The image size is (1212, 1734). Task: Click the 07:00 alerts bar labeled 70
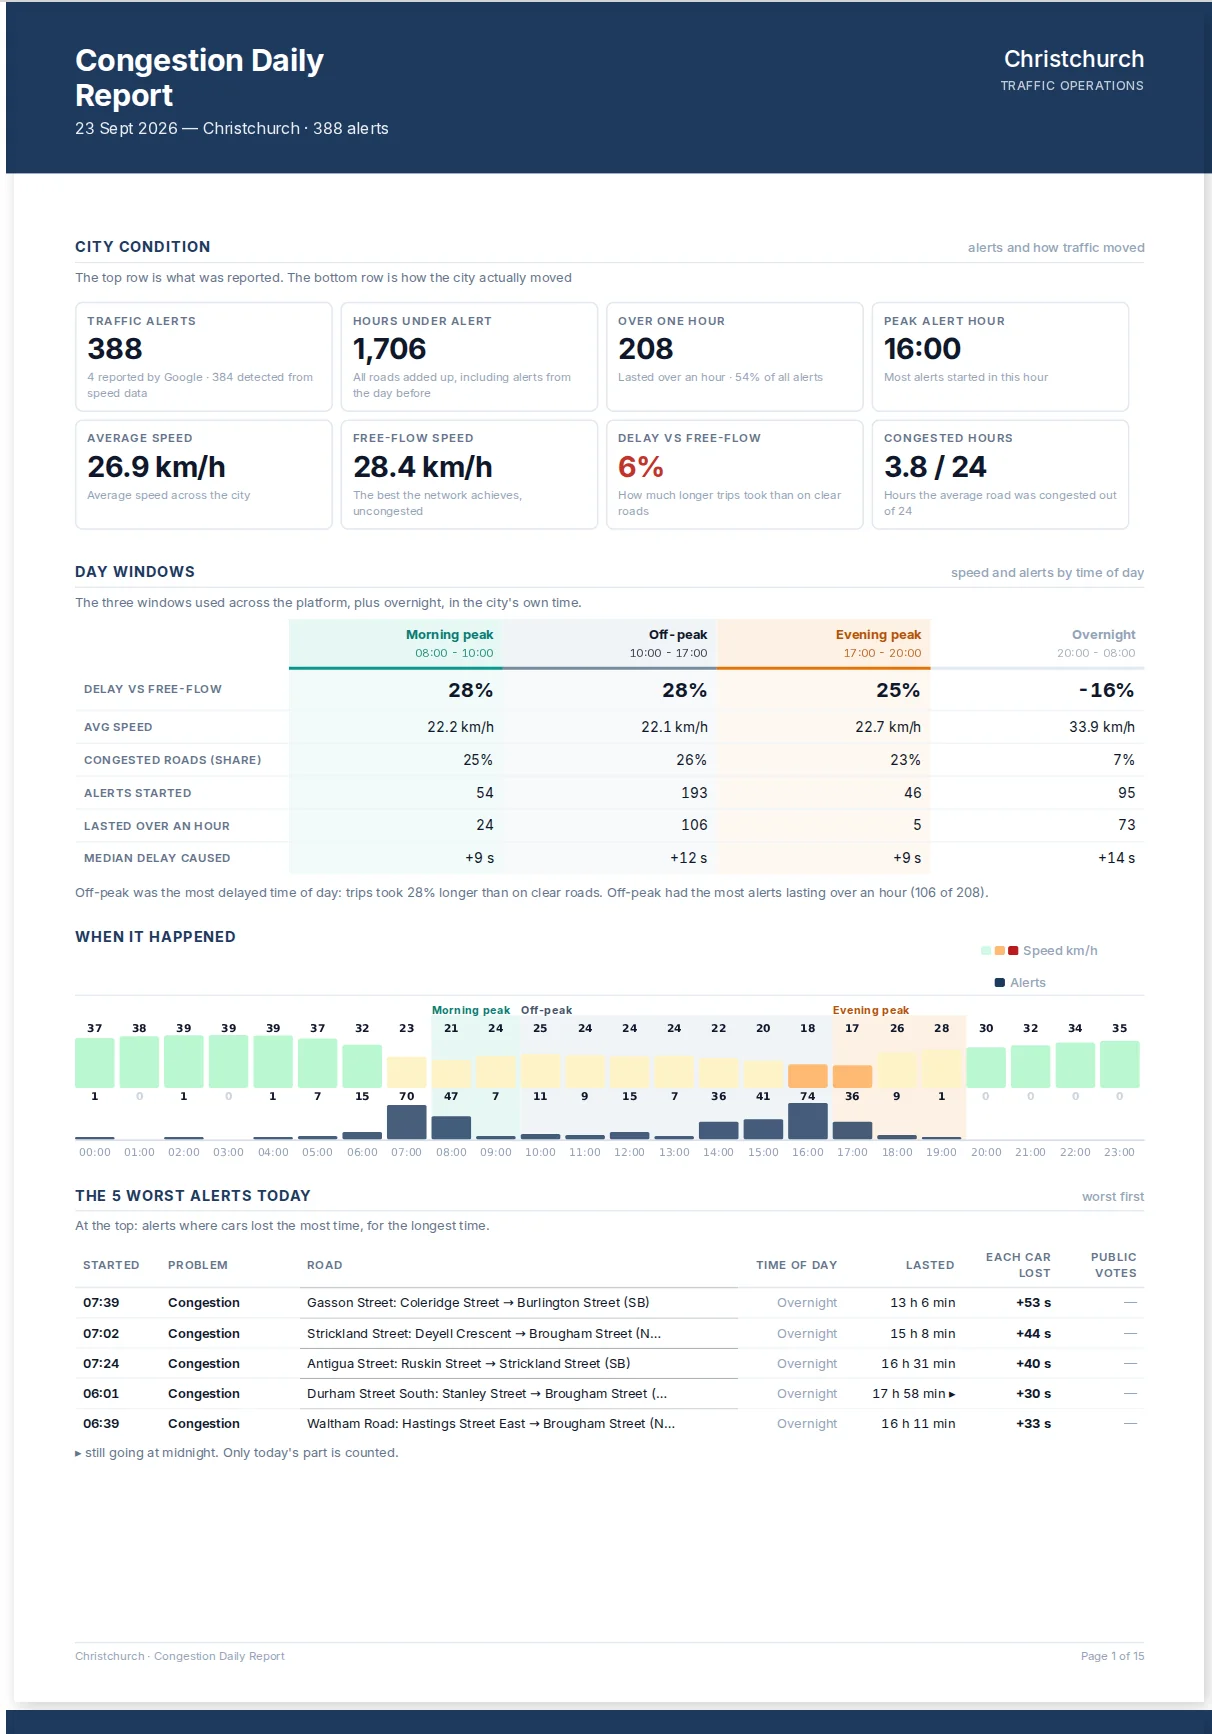[407, 1122]
